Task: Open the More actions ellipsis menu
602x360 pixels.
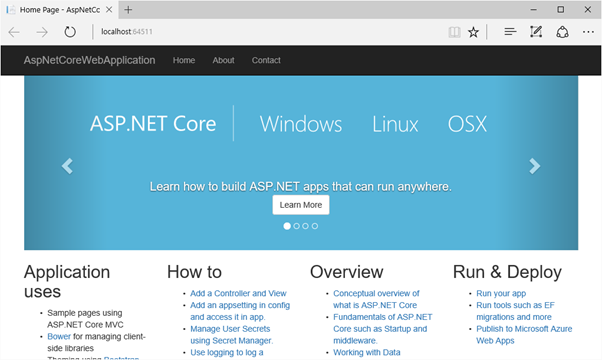Action: coord(588,32)
